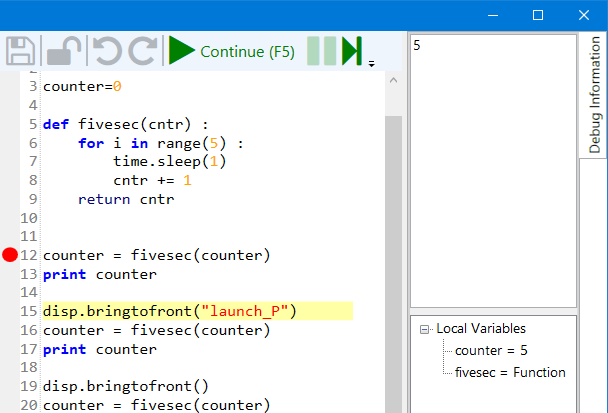Open the toolbar overflow options arrow

click(372, 63)
